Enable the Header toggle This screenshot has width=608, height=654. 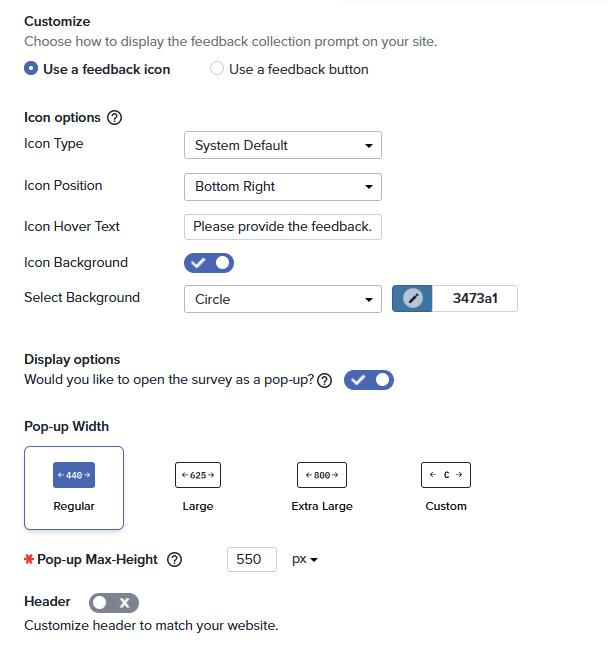[114, 602]
